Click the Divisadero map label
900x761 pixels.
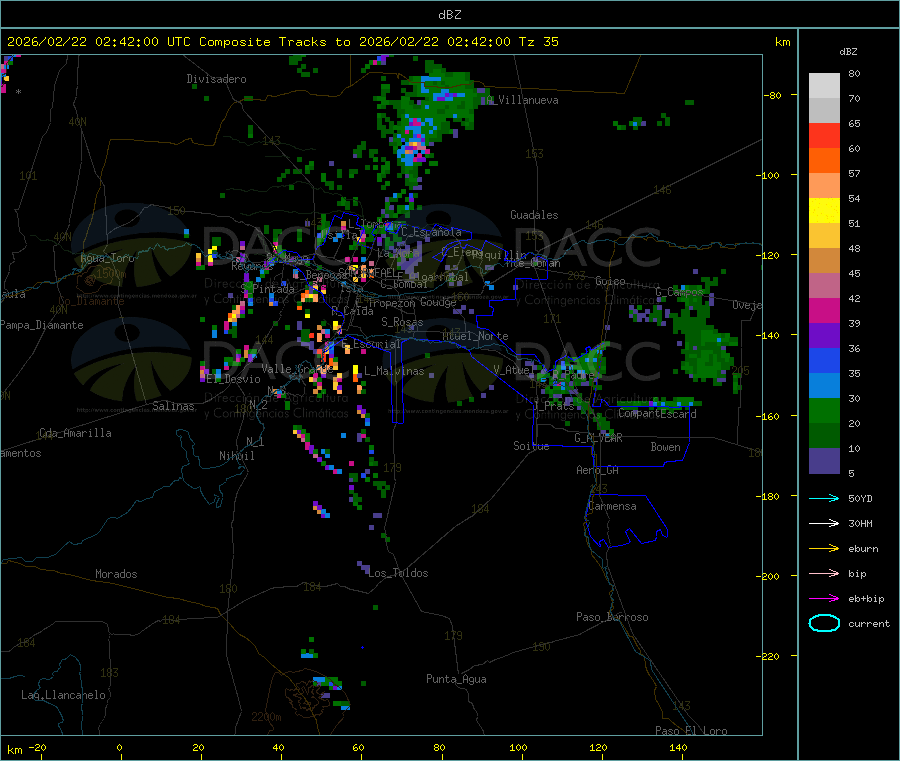tap(216, 79)
